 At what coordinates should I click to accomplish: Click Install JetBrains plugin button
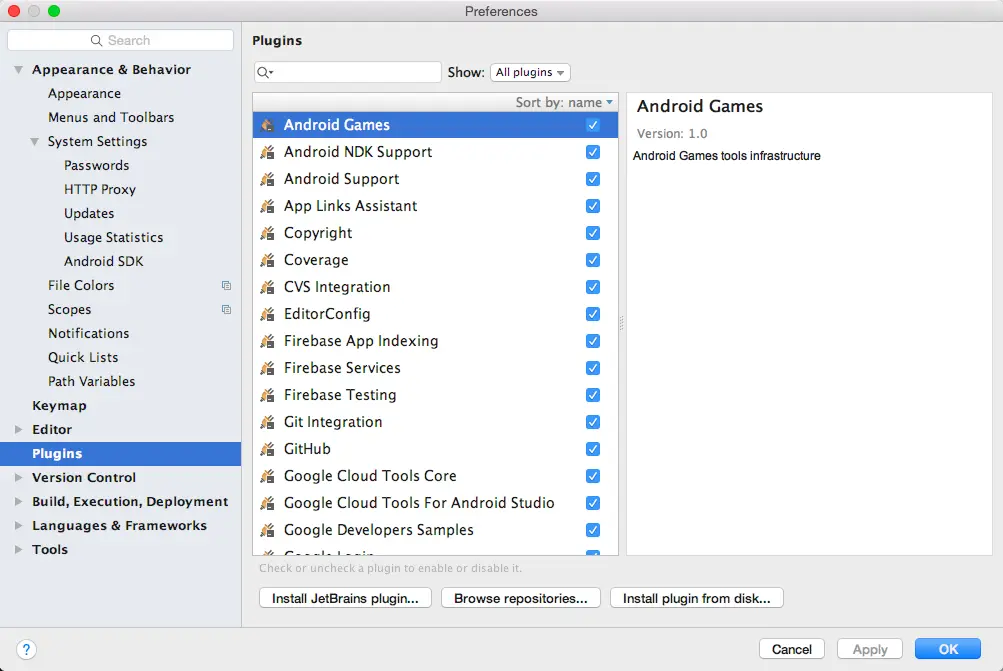(x=345, y=598)
